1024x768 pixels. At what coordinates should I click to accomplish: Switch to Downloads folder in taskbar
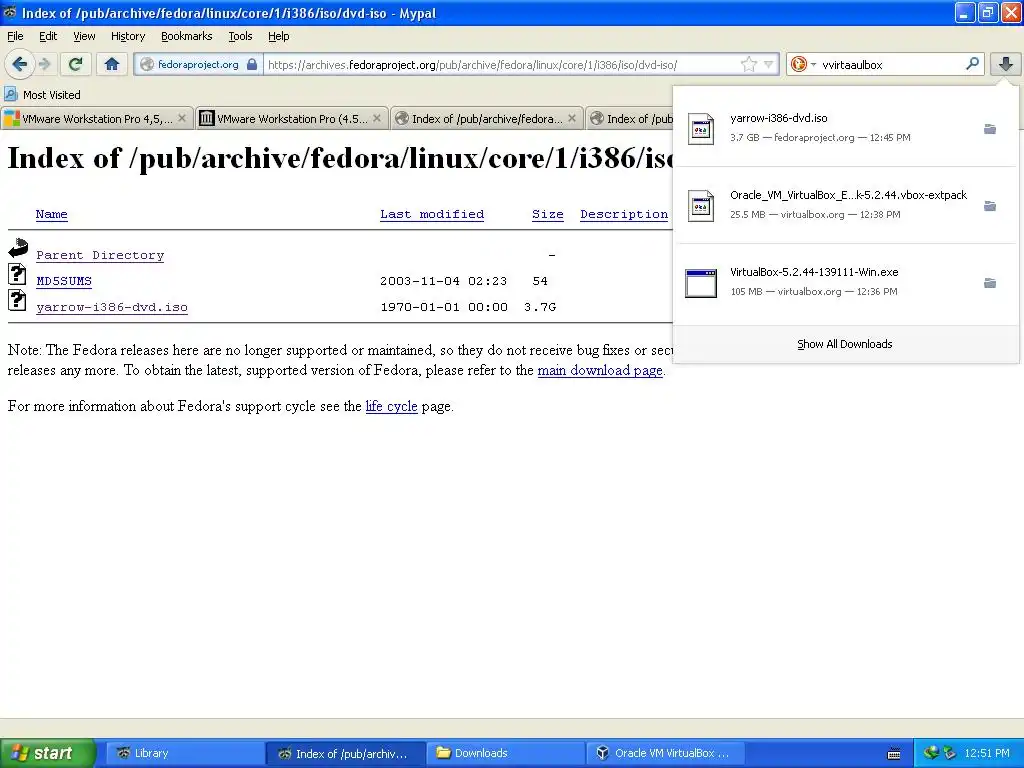tap(505, 753)
